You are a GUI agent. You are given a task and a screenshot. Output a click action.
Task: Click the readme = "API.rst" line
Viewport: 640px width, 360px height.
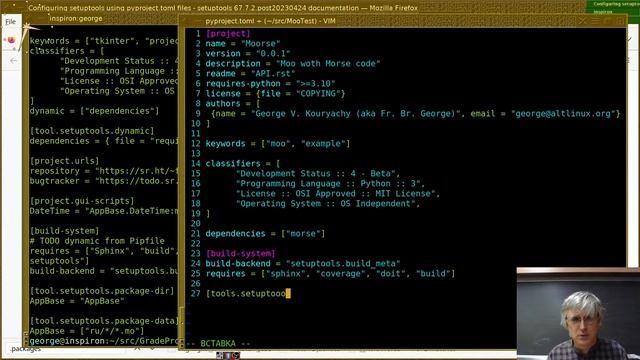pos(250,73)
